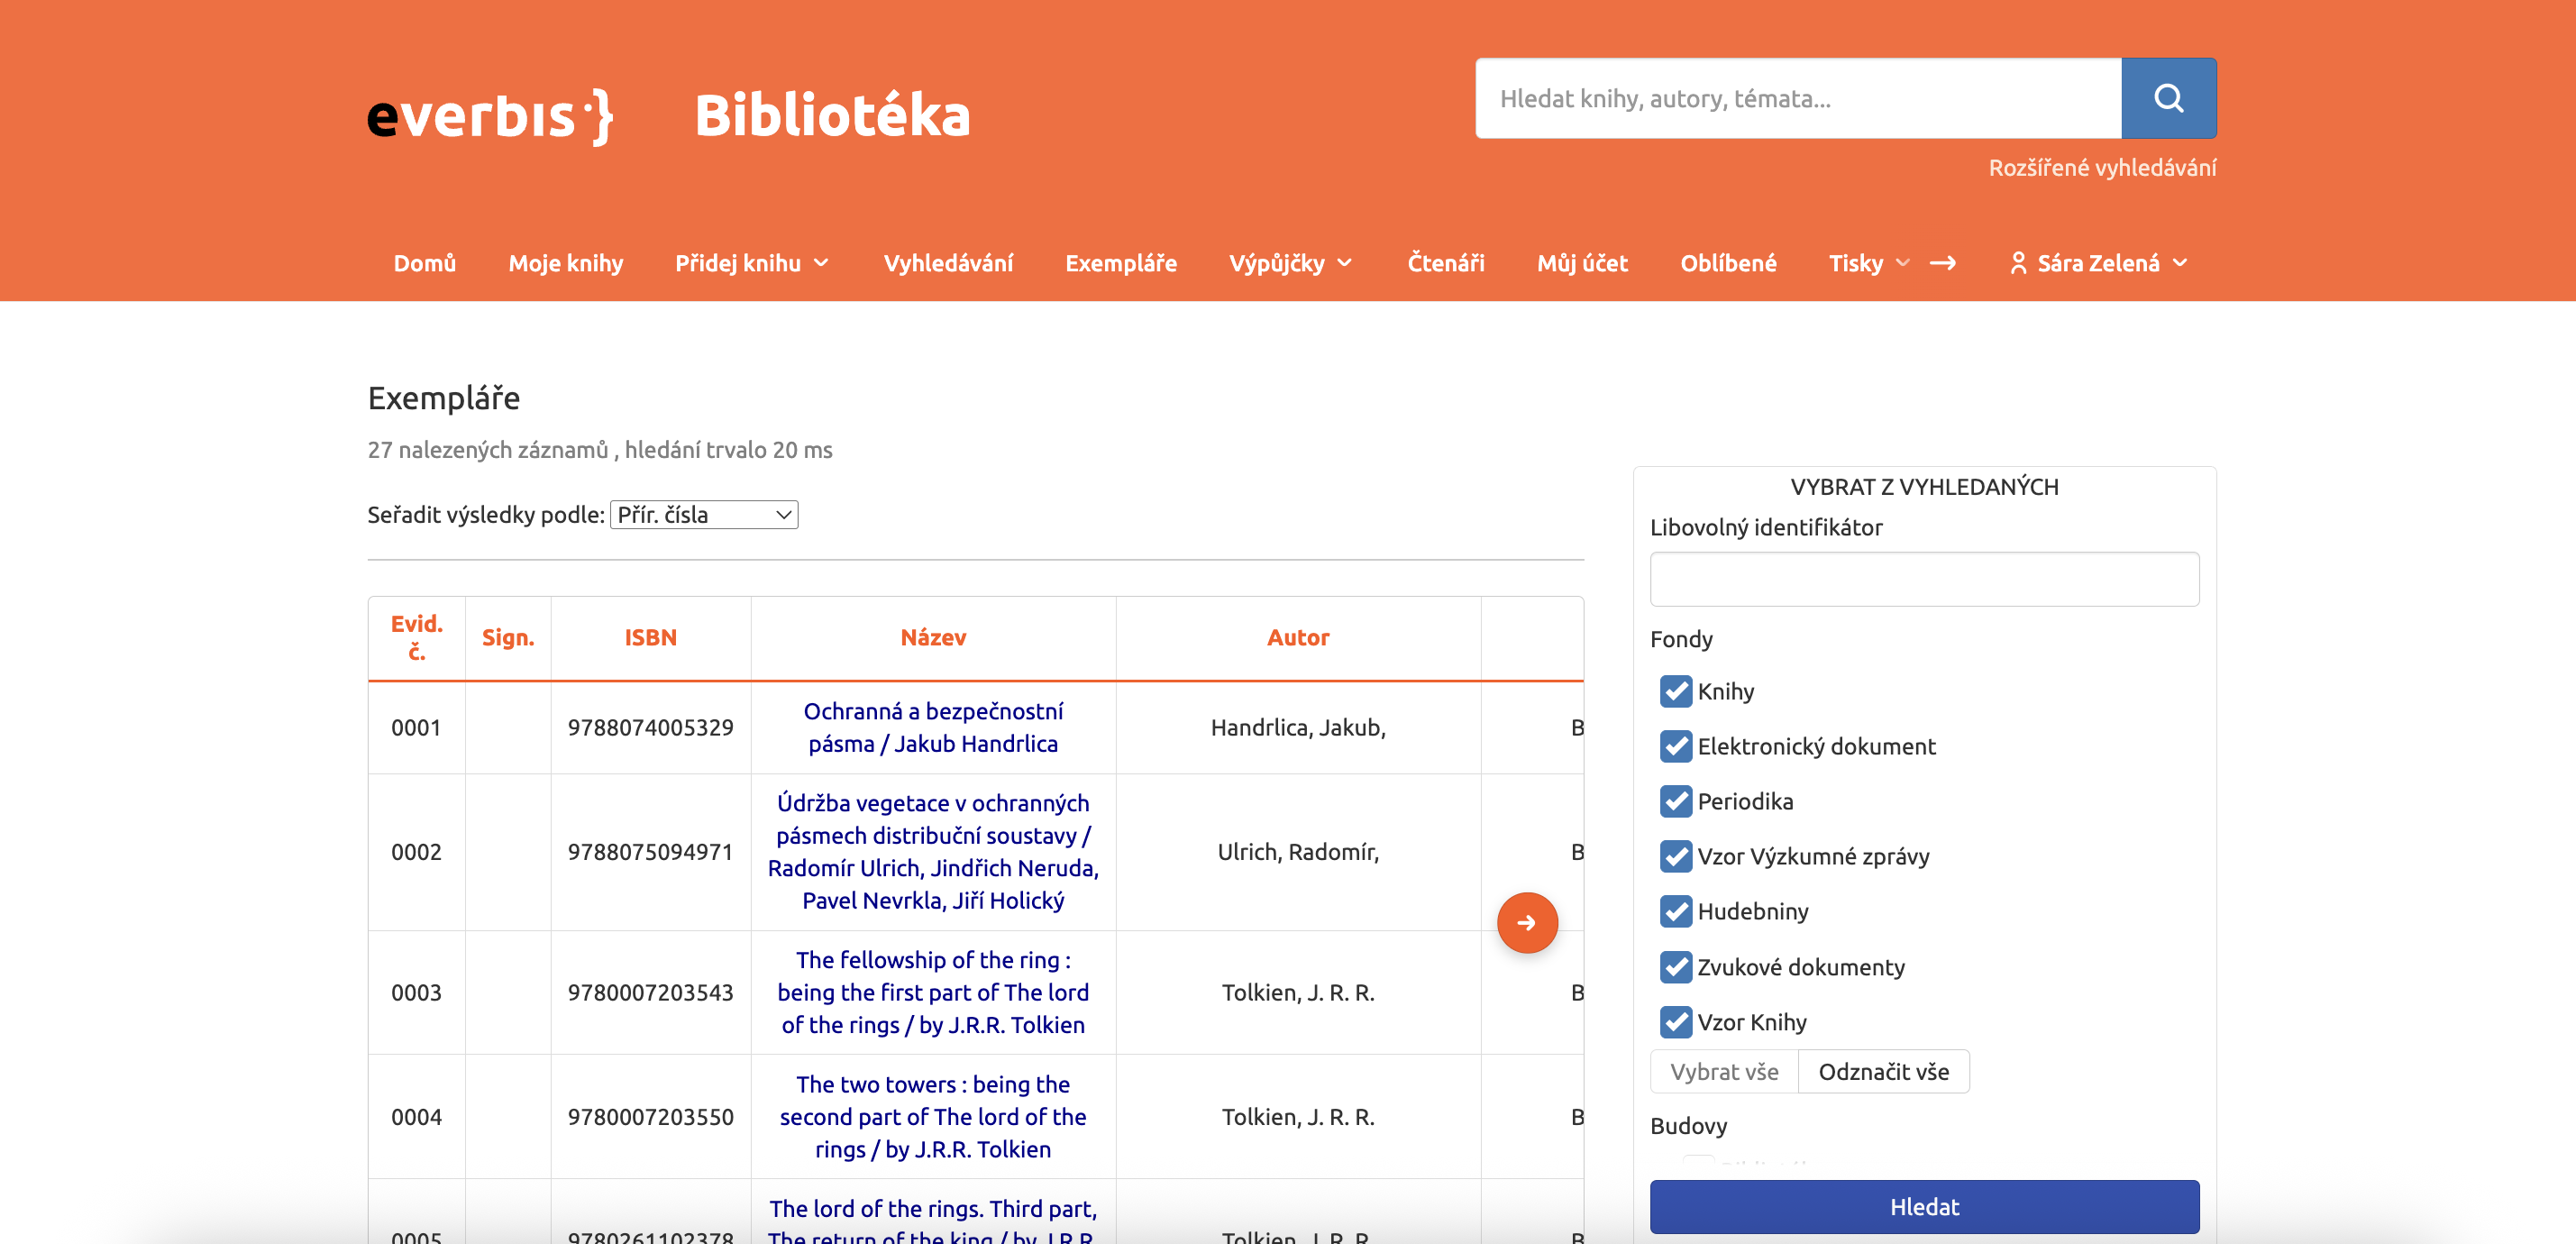Select Exempláře in navigation
Viewport: 2576px width, 1244px height.
click(x=1121, y=263)
